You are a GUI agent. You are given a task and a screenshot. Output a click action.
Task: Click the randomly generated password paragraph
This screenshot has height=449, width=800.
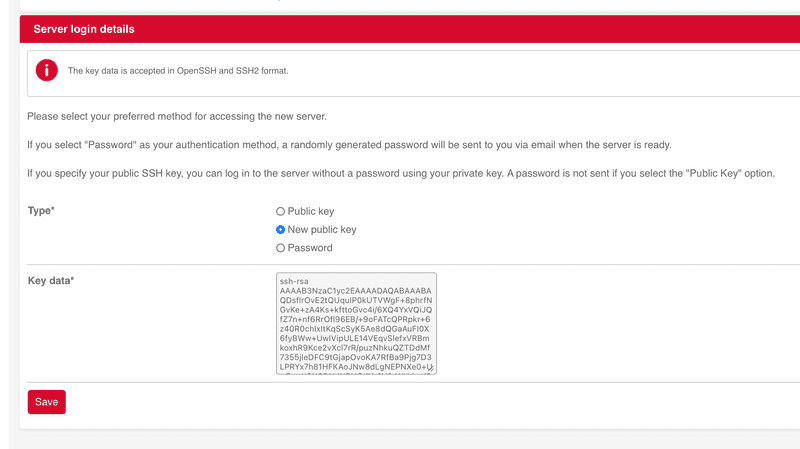(x=349, y=145)
